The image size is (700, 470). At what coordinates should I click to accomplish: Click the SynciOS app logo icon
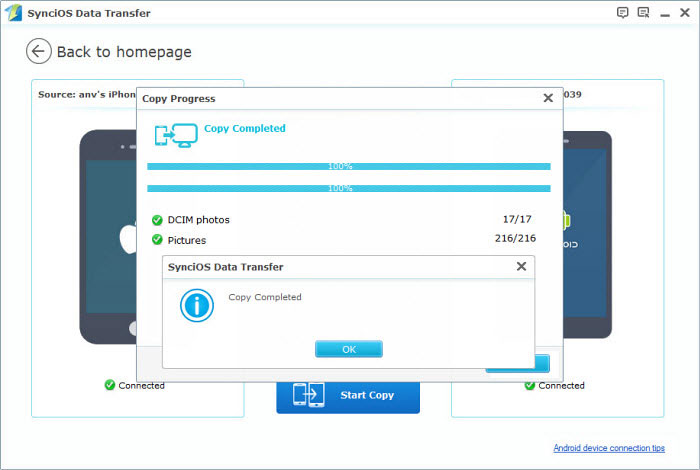[13, 12]
